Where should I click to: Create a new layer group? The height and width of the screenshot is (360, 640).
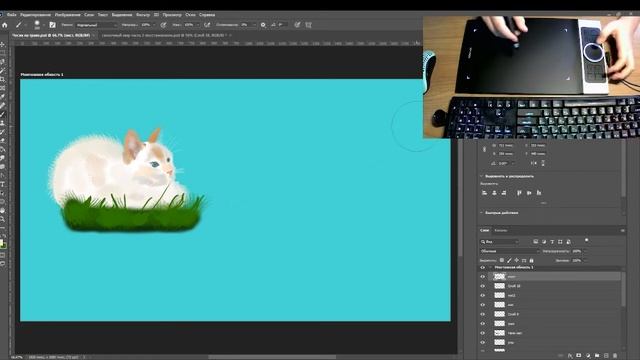point(597,356)
